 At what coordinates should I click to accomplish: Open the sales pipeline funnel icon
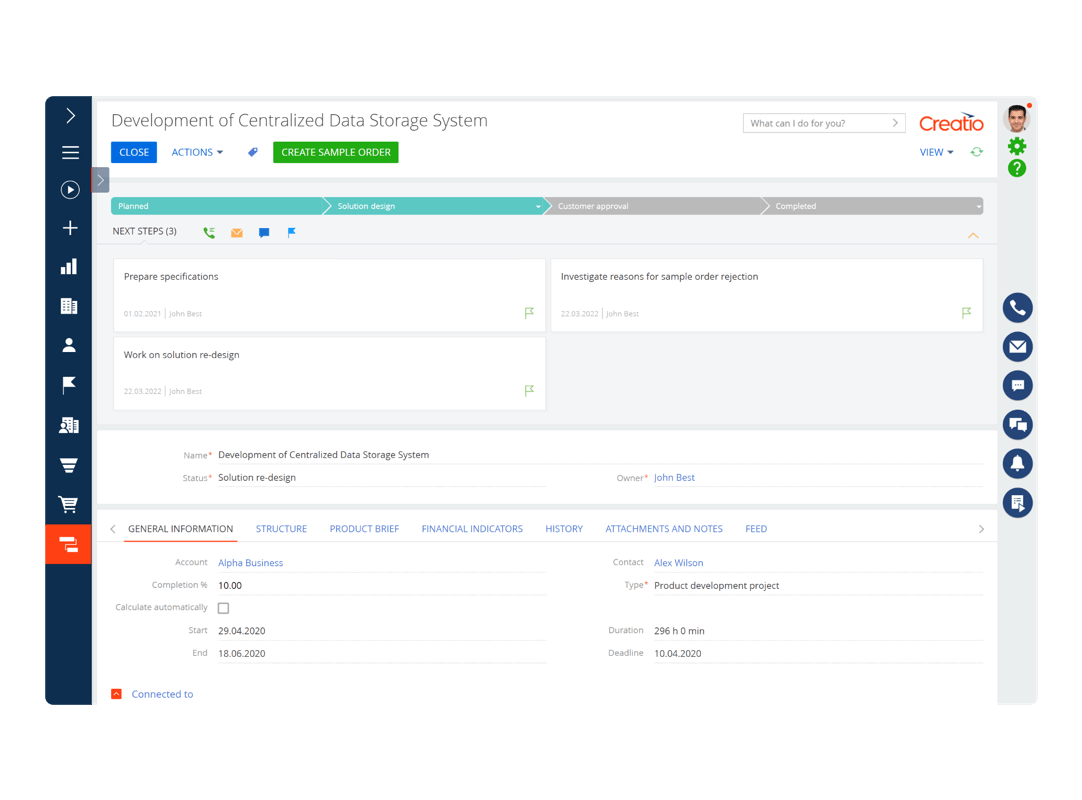click(x=69, y=465)
